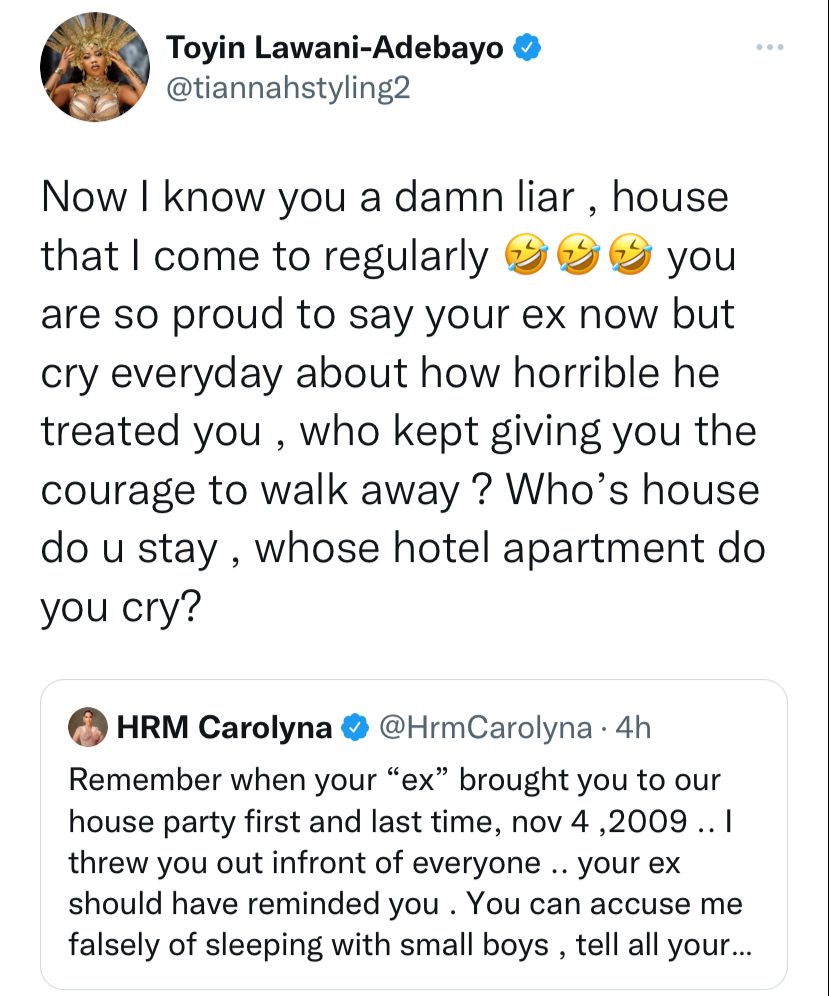Open the three-dot more options menu
This screenshot has height=996, width=829.
(770, 47)
